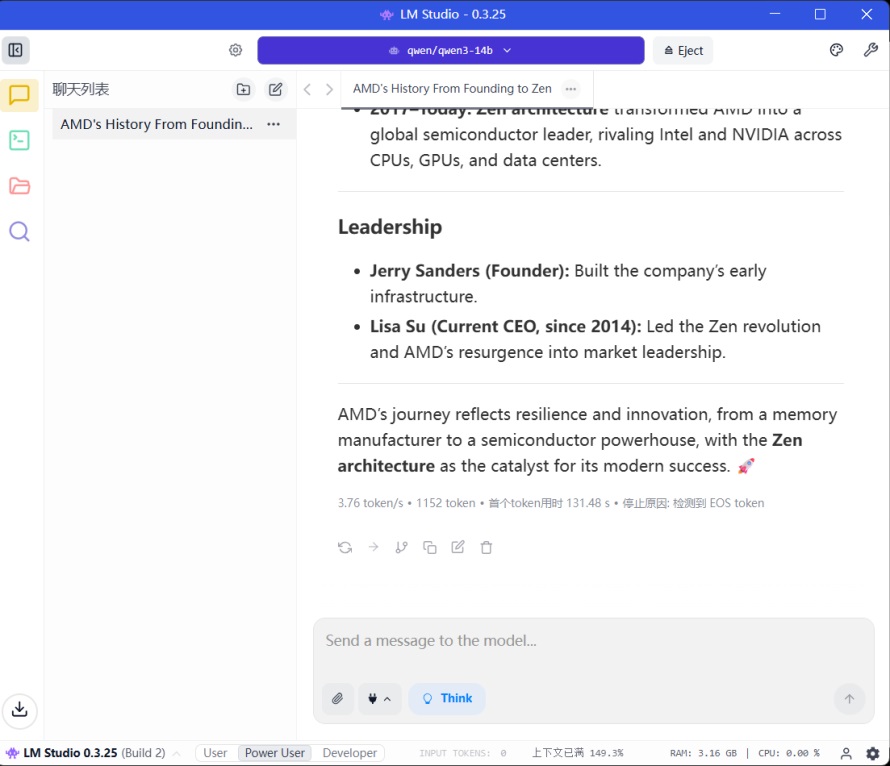Open the qwen/qwen3-14b model selector dropdown
The height and width of the screenshot is (766, 890).
click(x=450, y=50)
